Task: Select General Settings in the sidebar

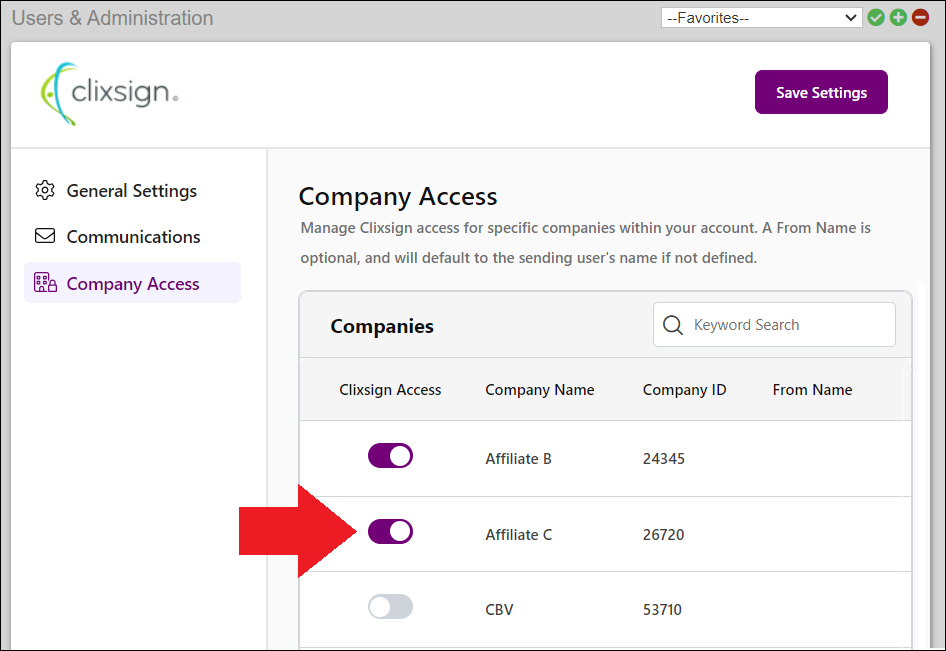Action: pos(130,190)
